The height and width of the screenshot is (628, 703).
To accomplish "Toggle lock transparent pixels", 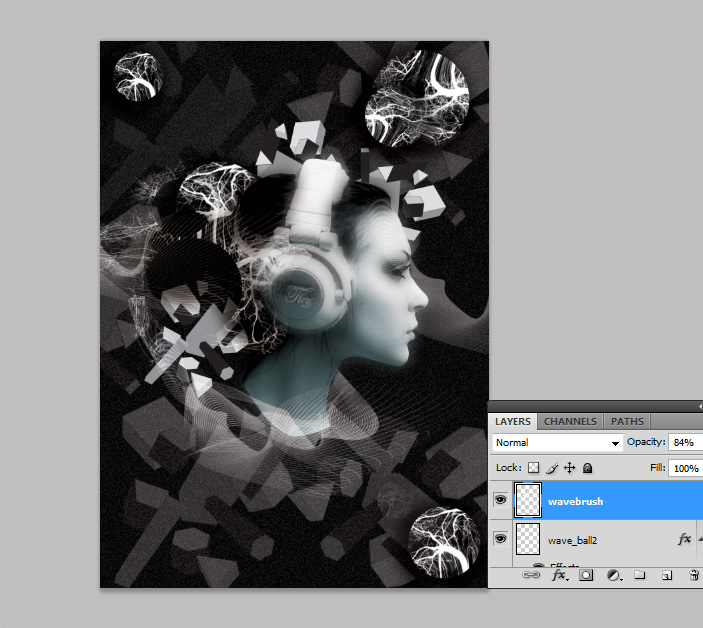I will click(533, 467).
